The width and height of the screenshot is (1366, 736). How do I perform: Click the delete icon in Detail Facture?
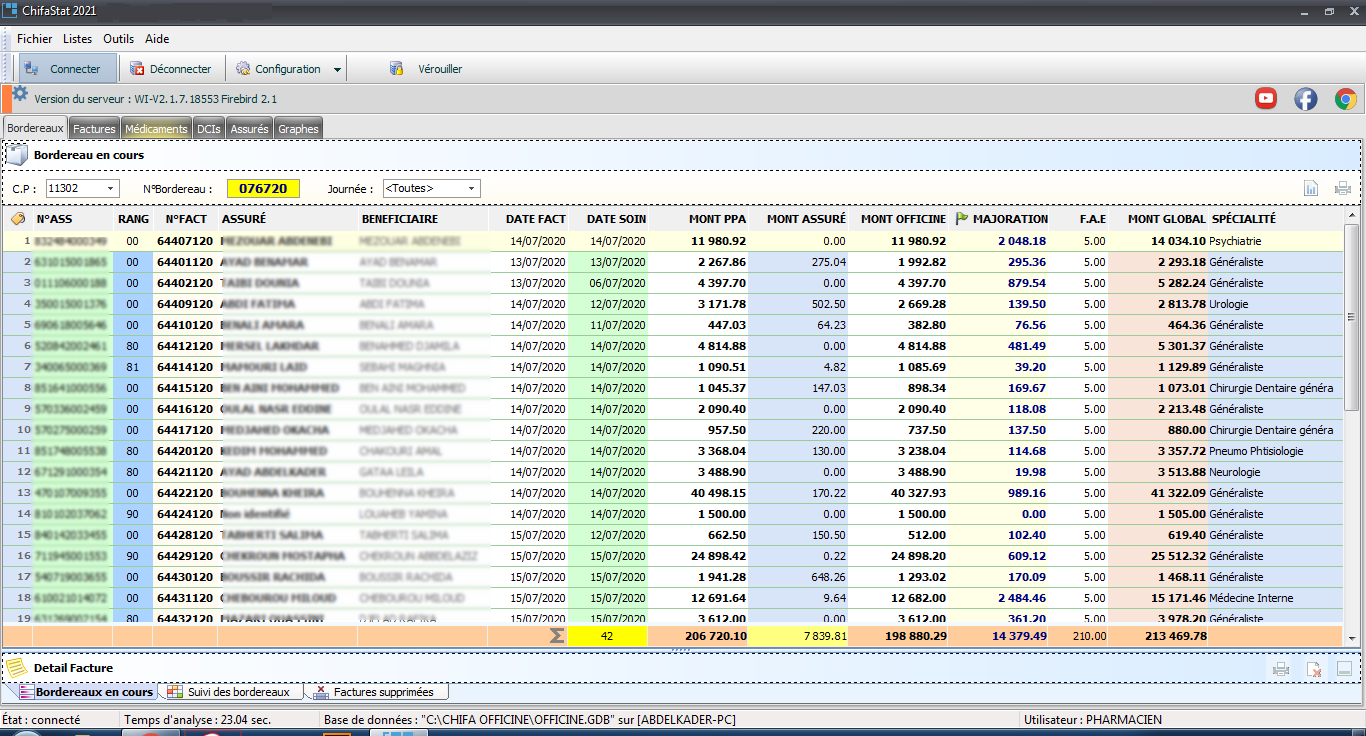pos(1314,669)
